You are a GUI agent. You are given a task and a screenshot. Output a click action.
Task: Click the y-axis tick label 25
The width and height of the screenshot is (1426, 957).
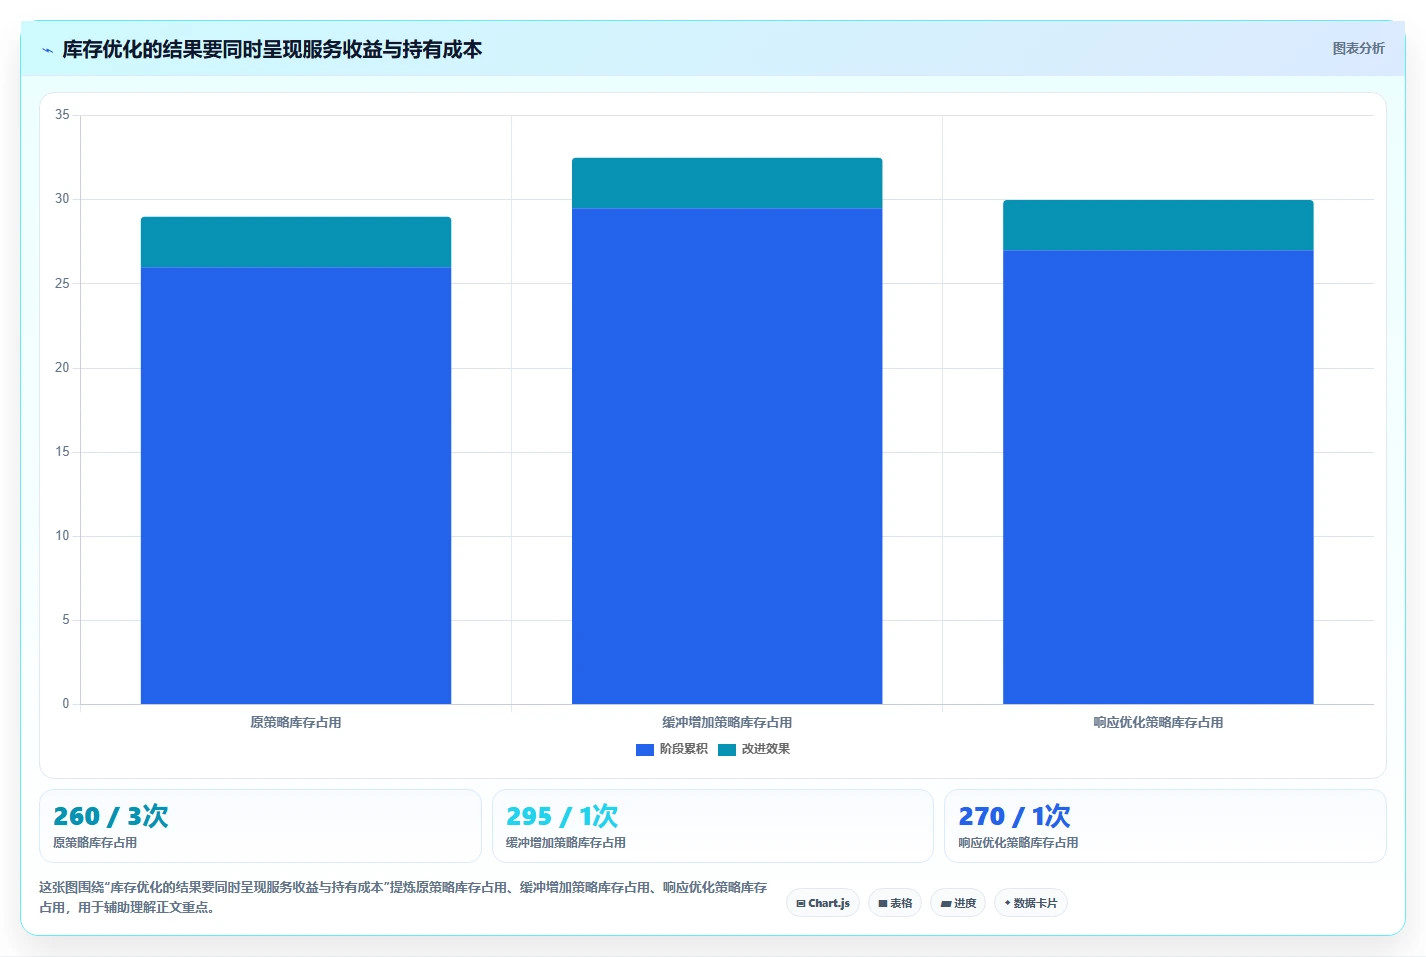click(62, 284)
